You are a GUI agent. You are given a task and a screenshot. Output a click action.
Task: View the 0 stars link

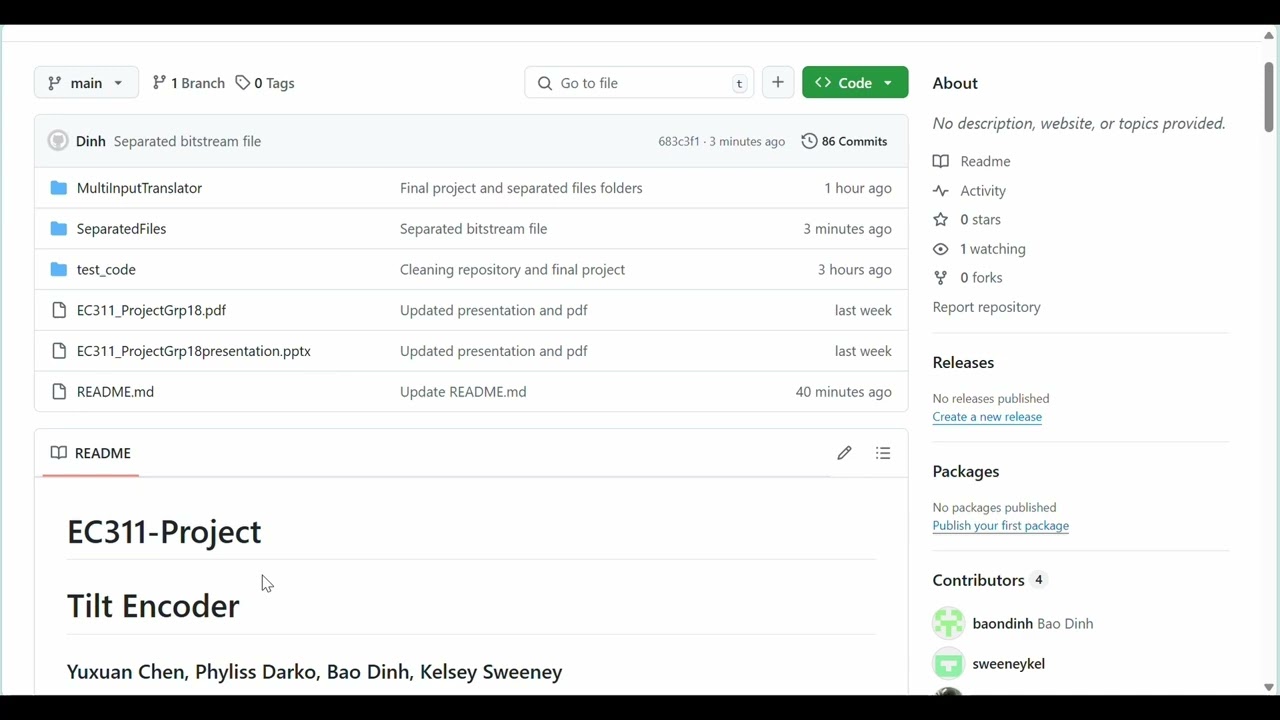point(967,220)
